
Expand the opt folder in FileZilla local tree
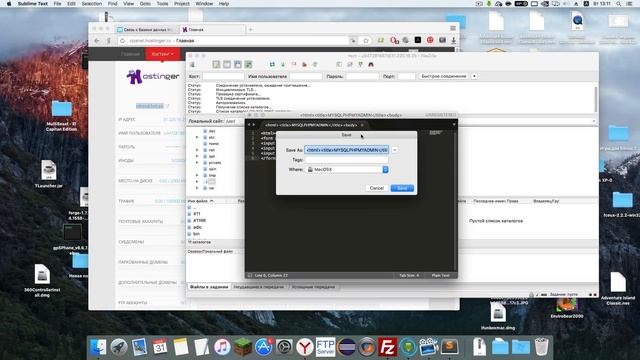pyautogui.click(x=197, y=156)
